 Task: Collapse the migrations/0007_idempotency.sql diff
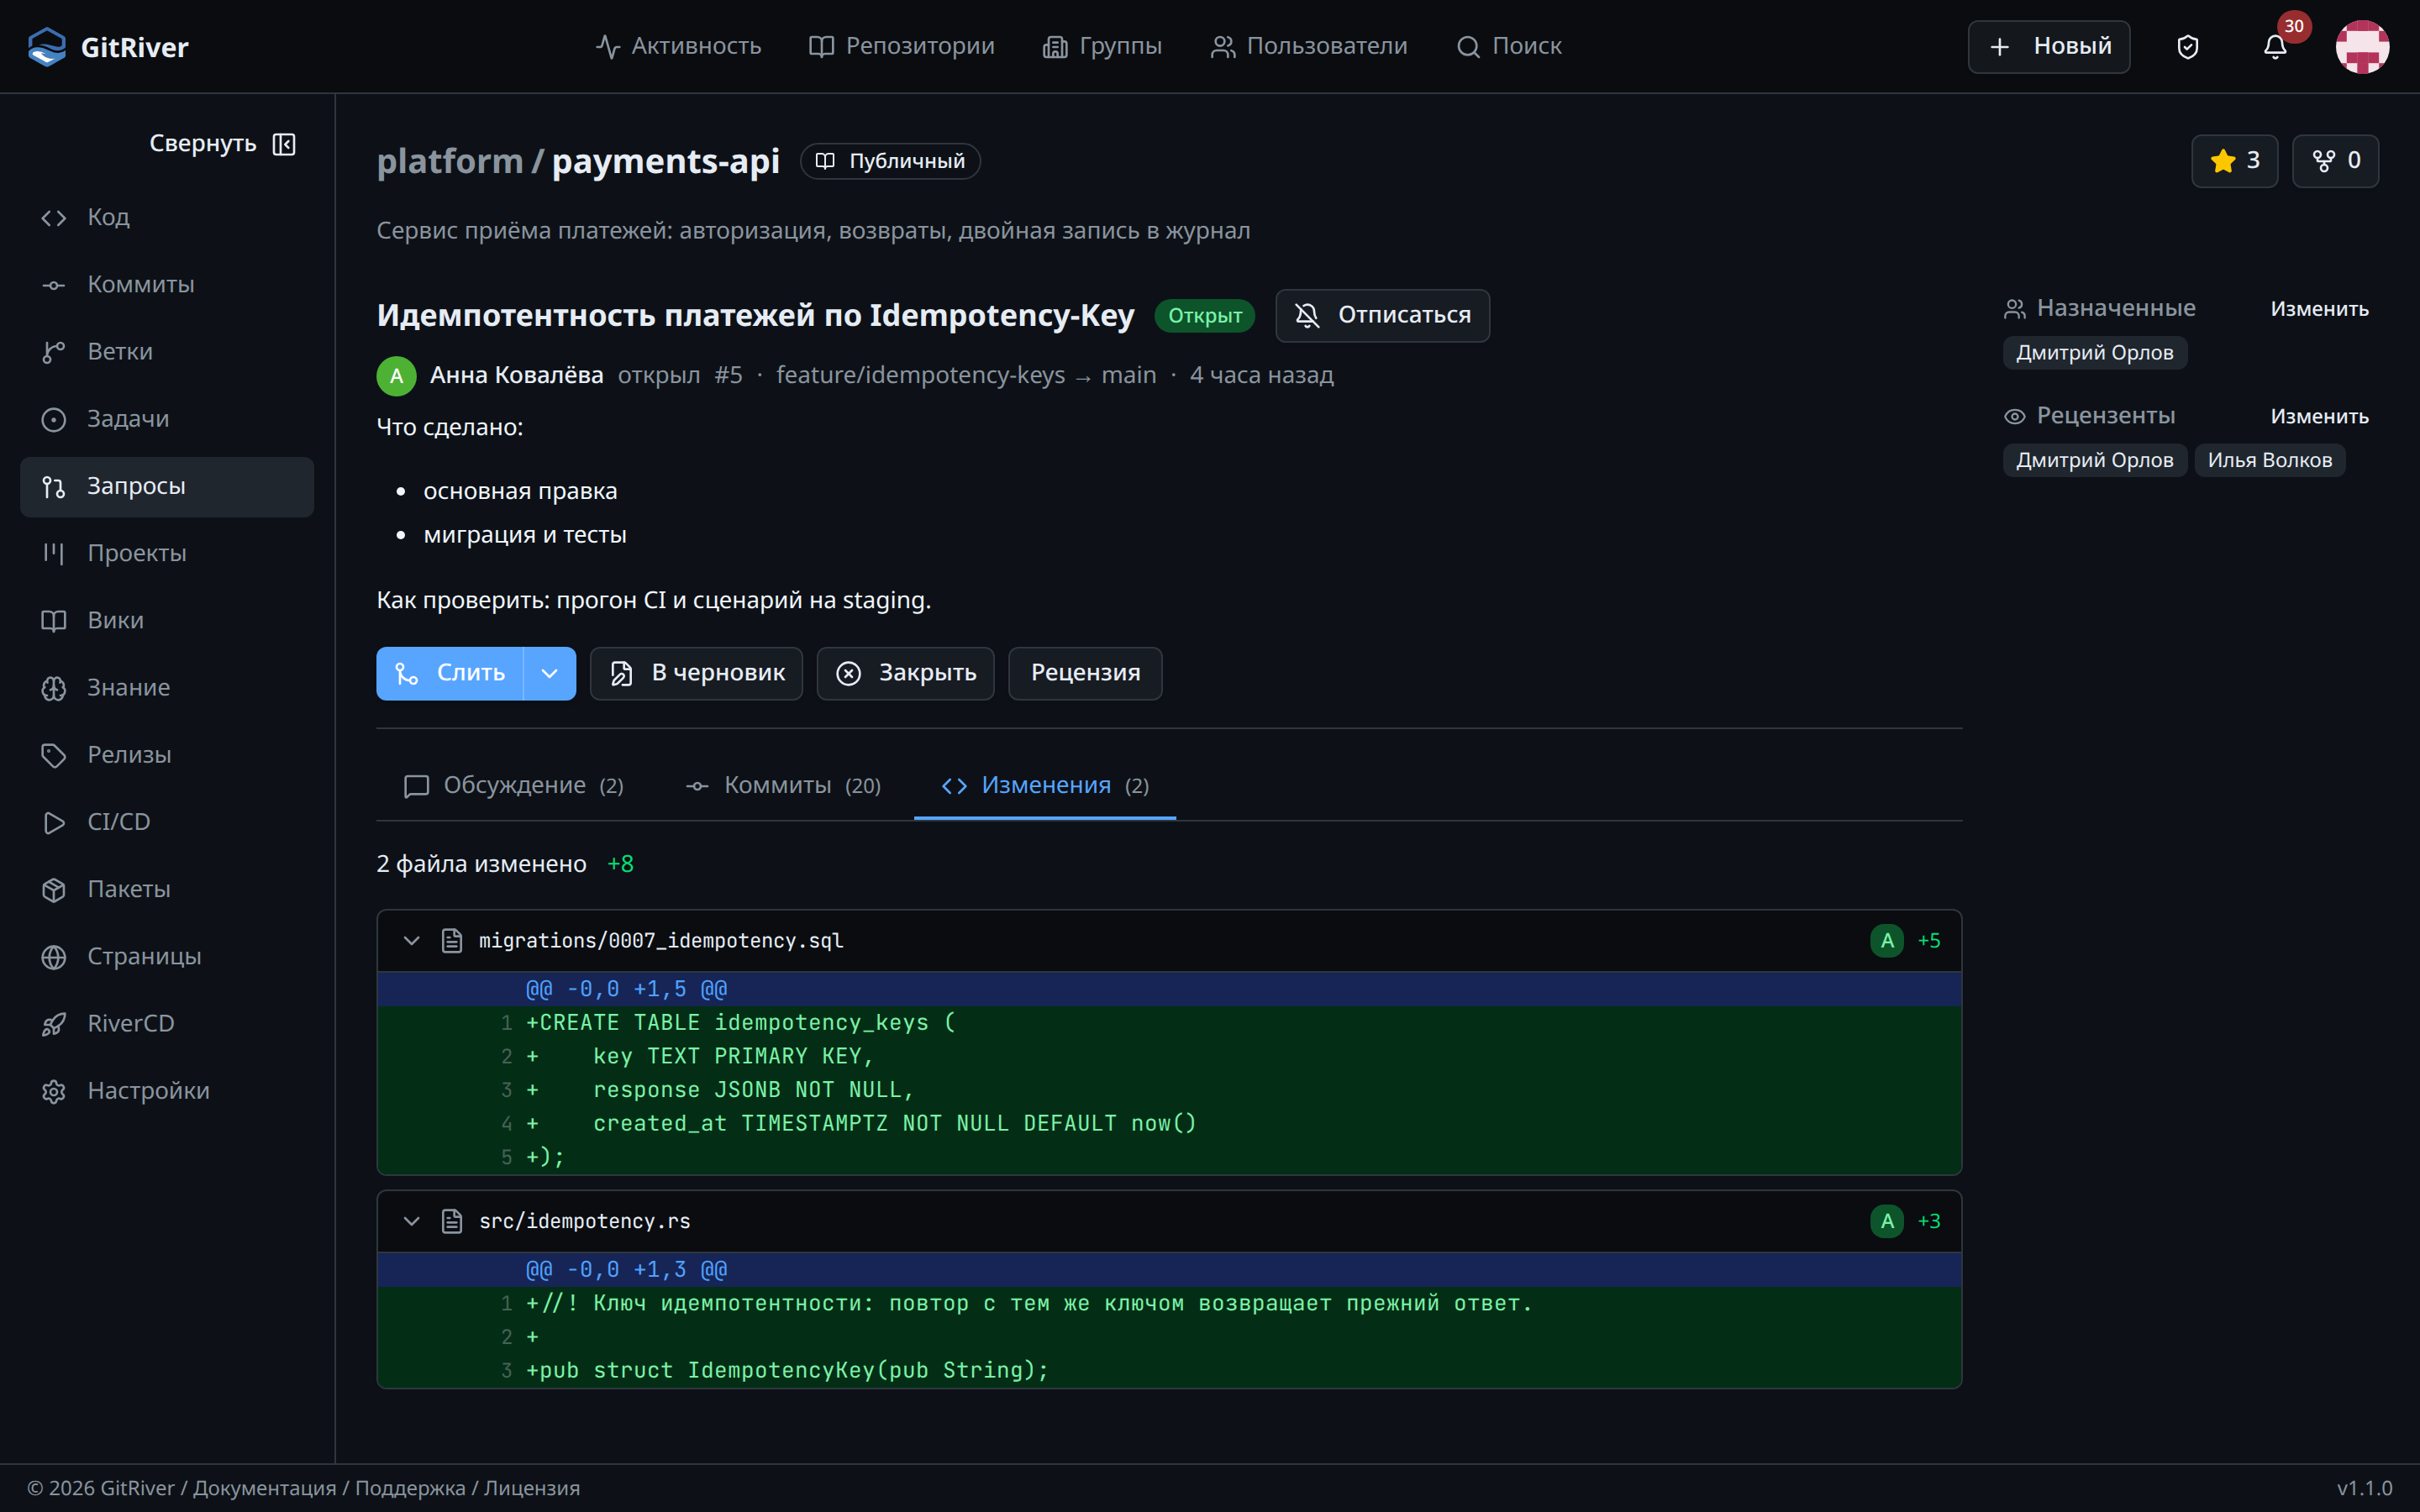coord(411,940)
